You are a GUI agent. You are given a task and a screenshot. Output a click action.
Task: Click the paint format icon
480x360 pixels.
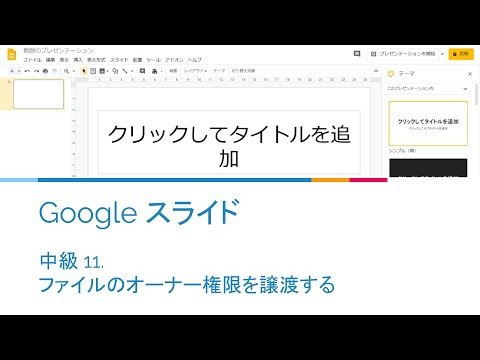tap(55, 71)
